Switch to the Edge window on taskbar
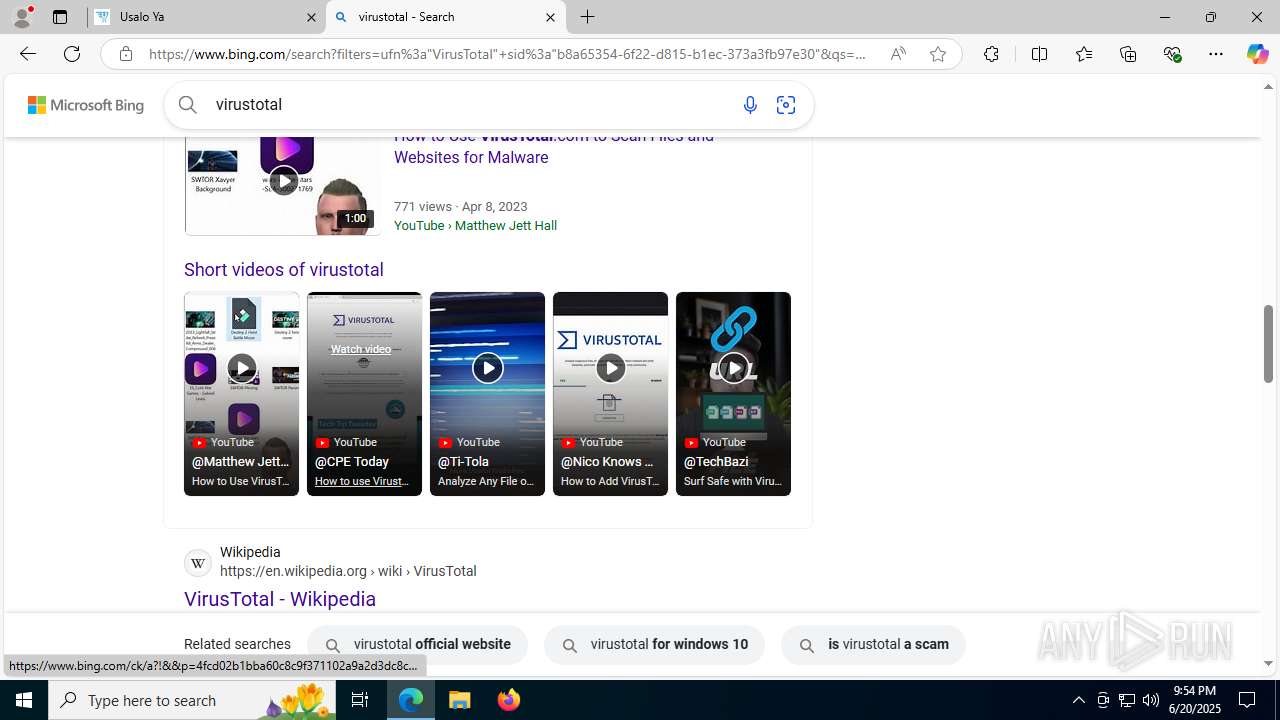This screenshot has width=1280, height=720. [x=411, y=700]
